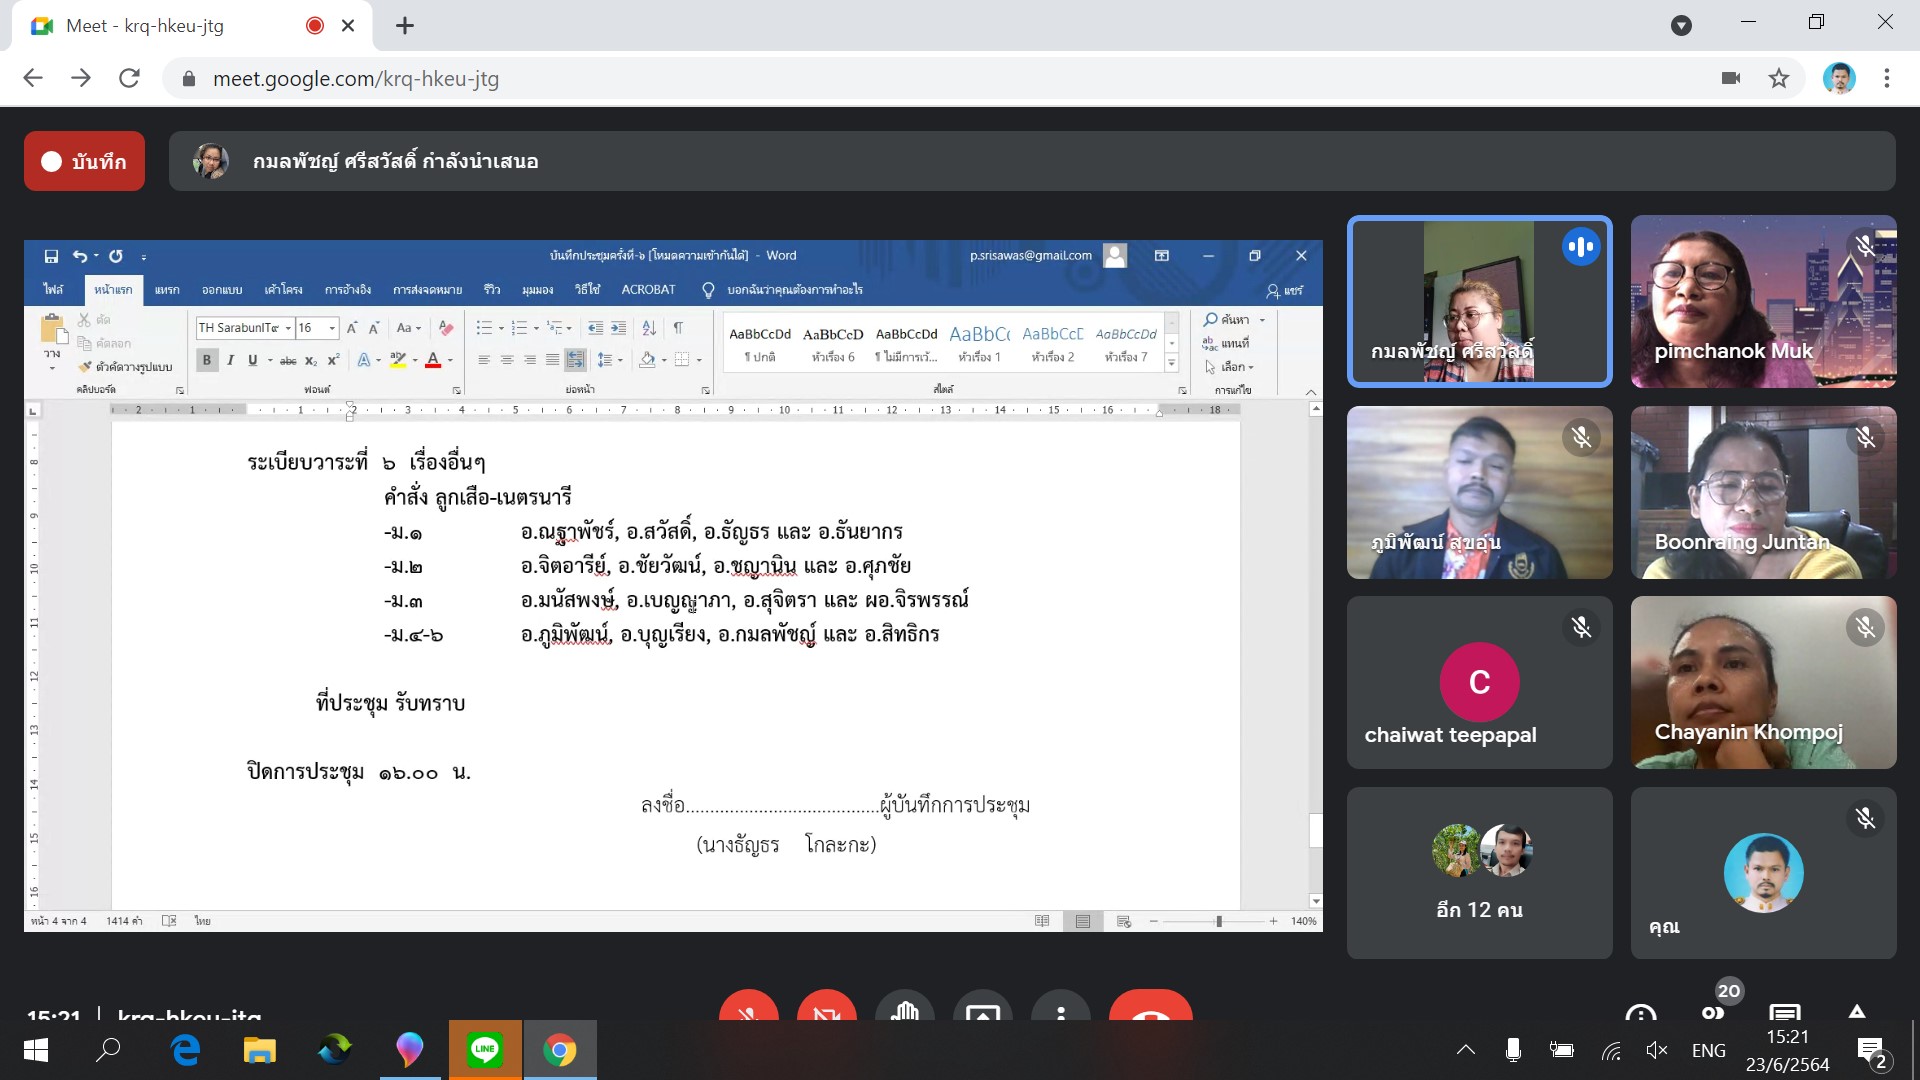1920x1080 pixels.
Task: Open Meet more options menu
Action: coord(1060,1010)
